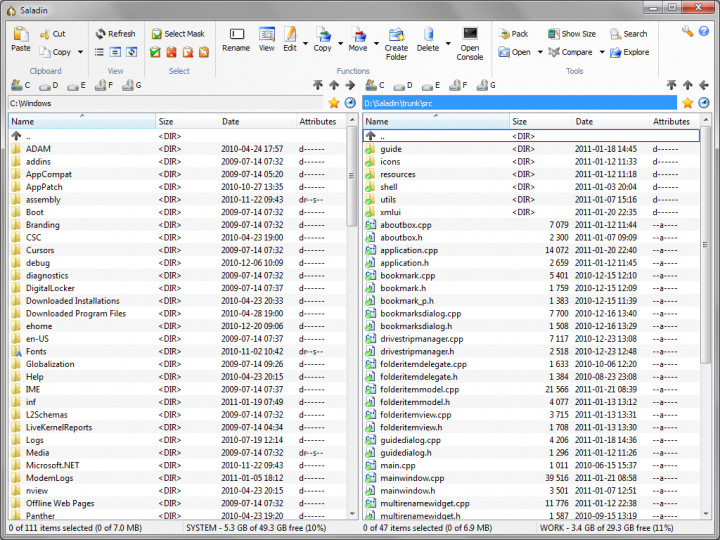This screenshot has width=720, height=540.
Task: Click the Delete trash icon
Action: [428, 39]
